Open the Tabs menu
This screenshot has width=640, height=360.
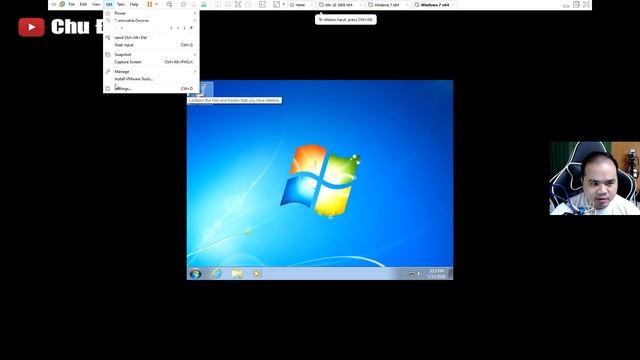tap(121, 4)
